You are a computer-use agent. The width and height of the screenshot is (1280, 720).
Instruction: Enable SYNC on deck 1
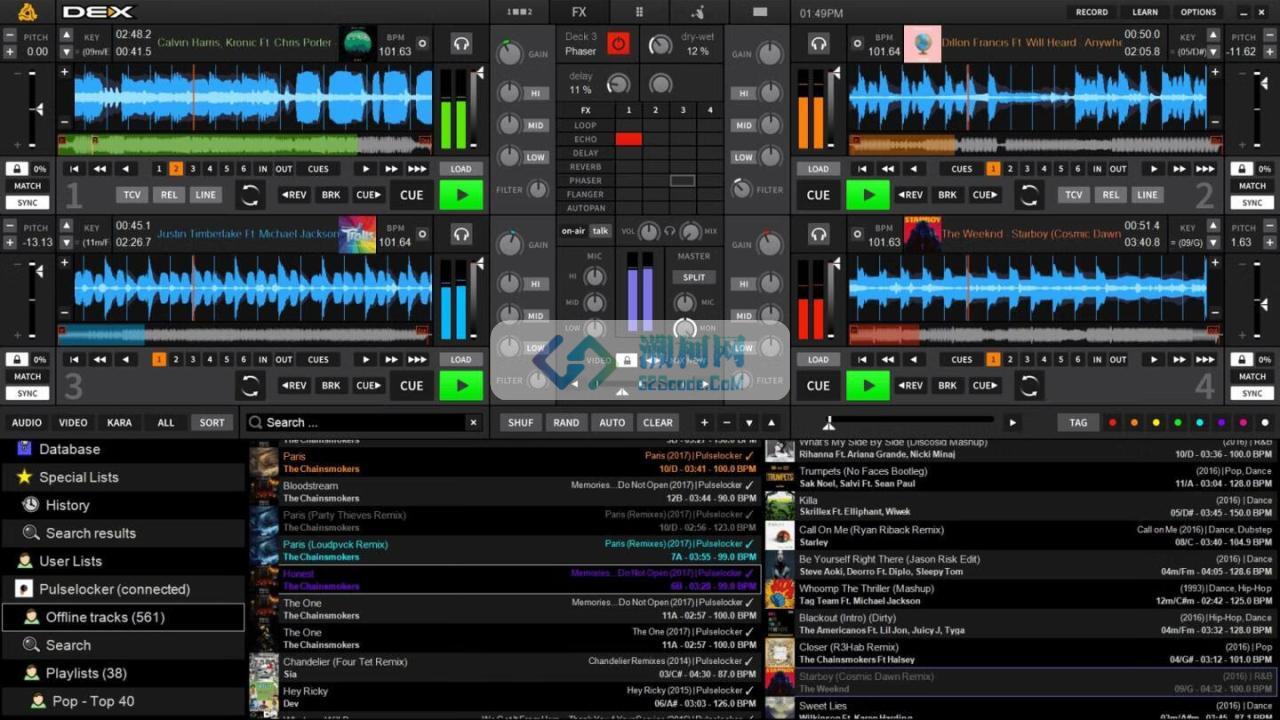[x=27, y=203]
